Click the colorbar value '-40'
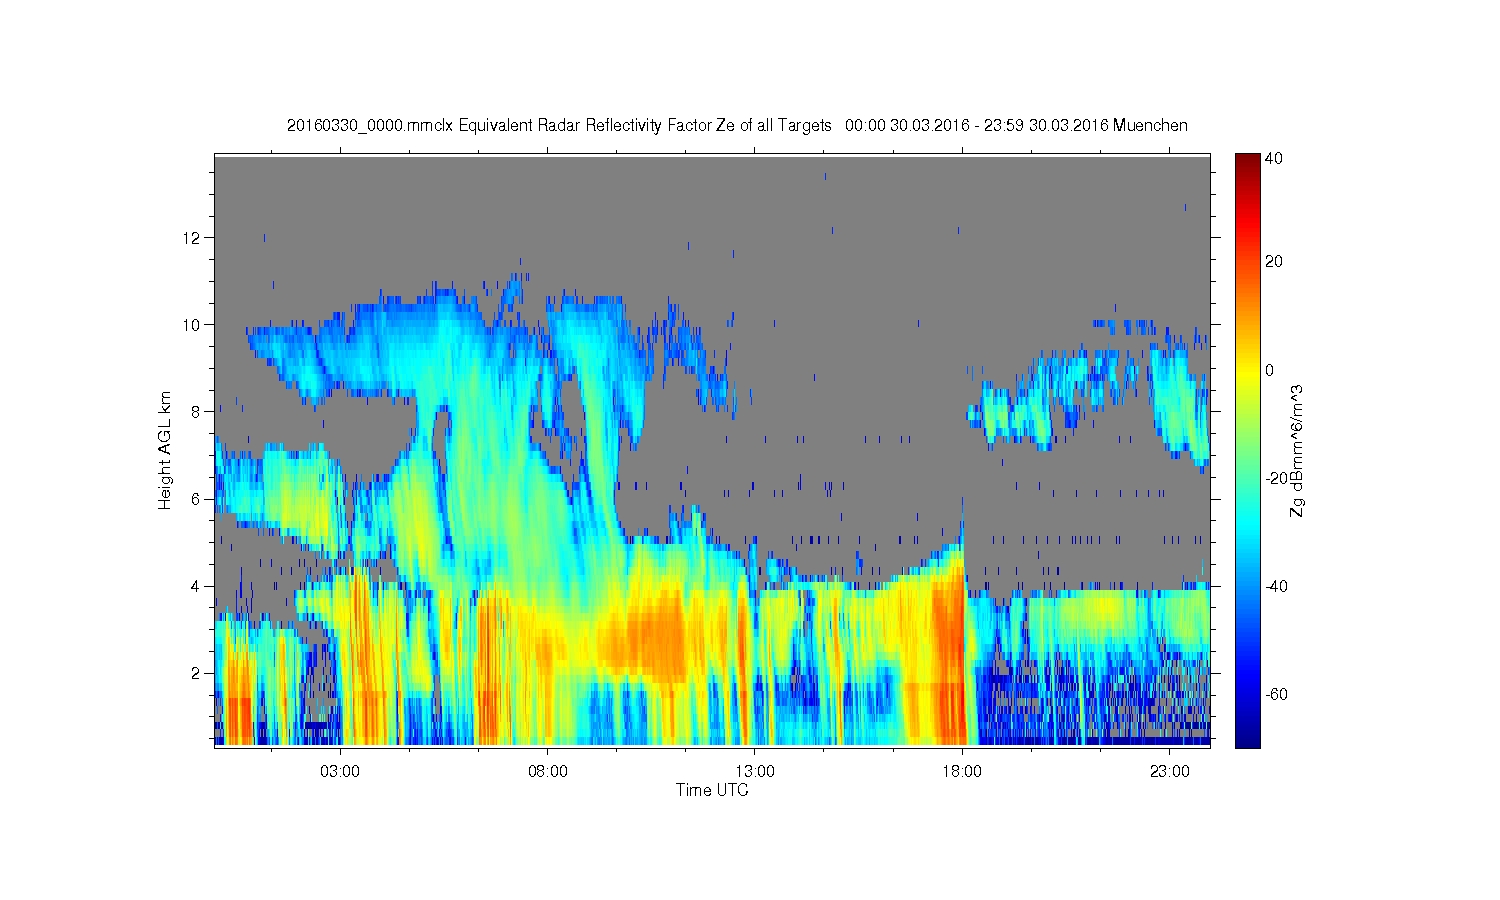 1276,586
